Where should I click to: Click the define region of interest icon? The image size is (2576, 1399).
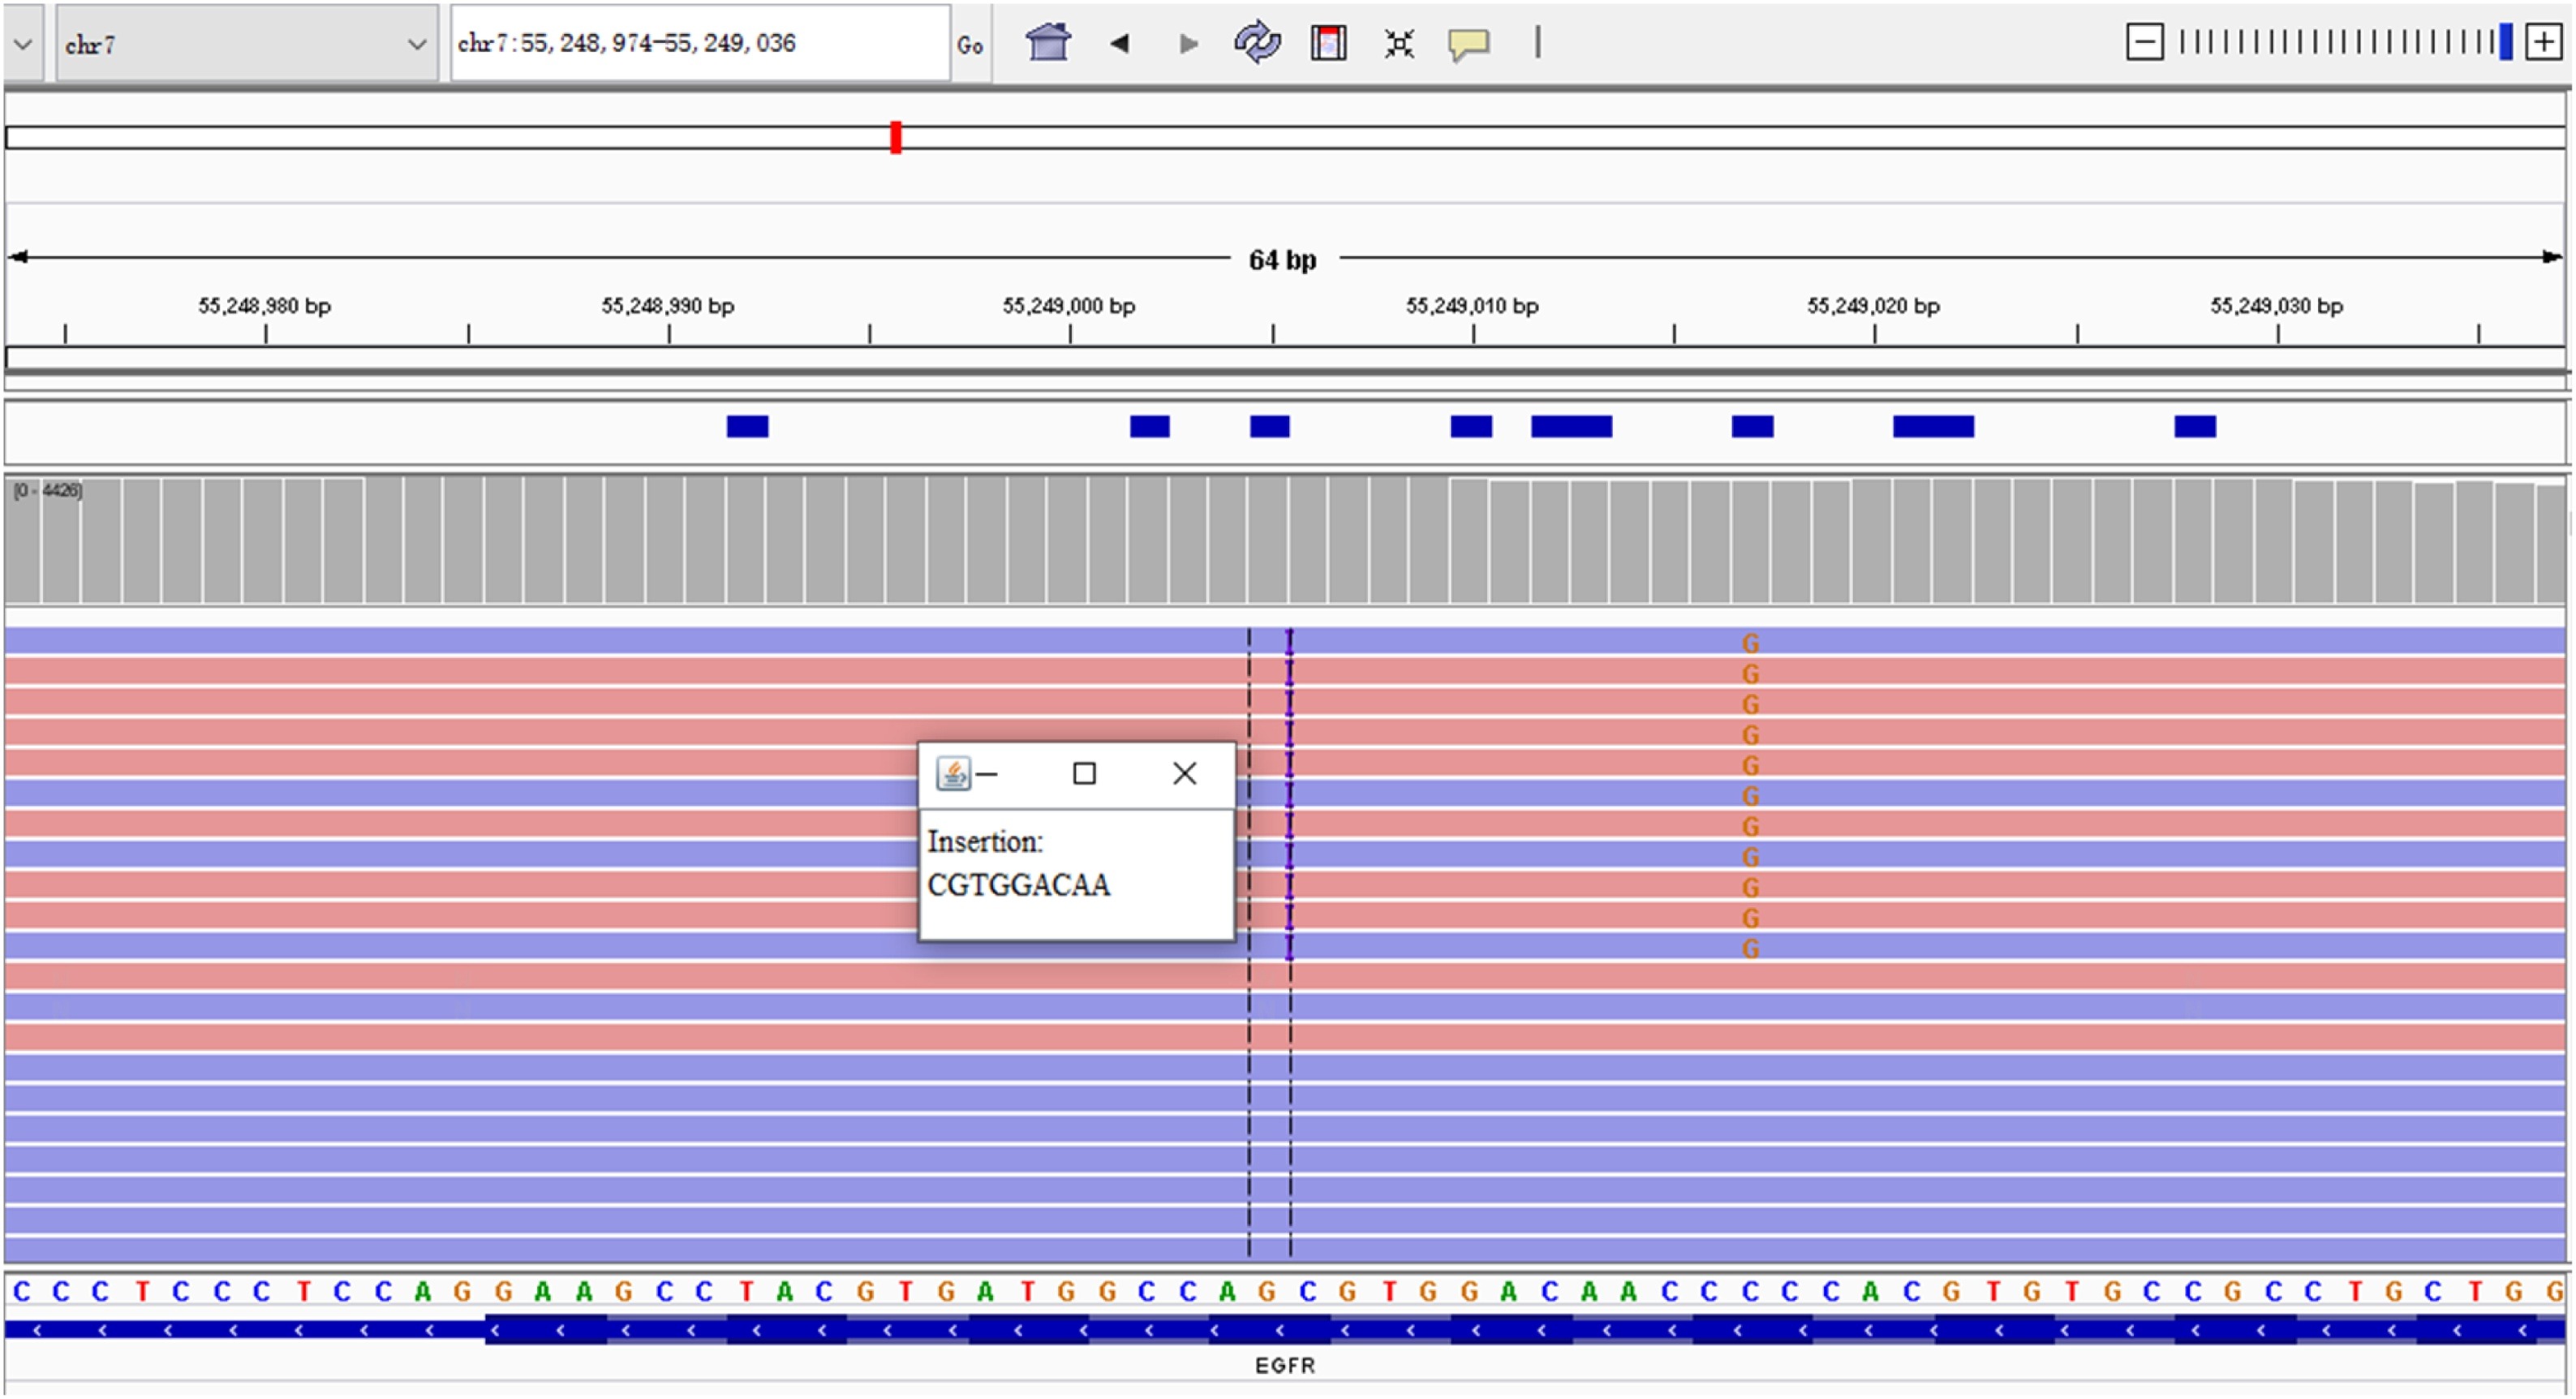coord(1328,43)
